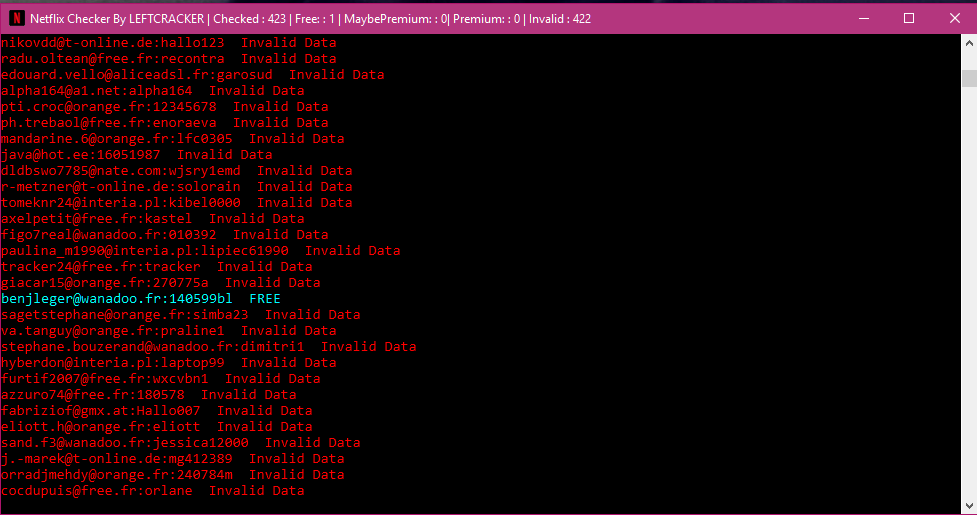Click the line starting with axelpetit
The width and height of the screenshot is (977, 515).
(x=96, y=219)
